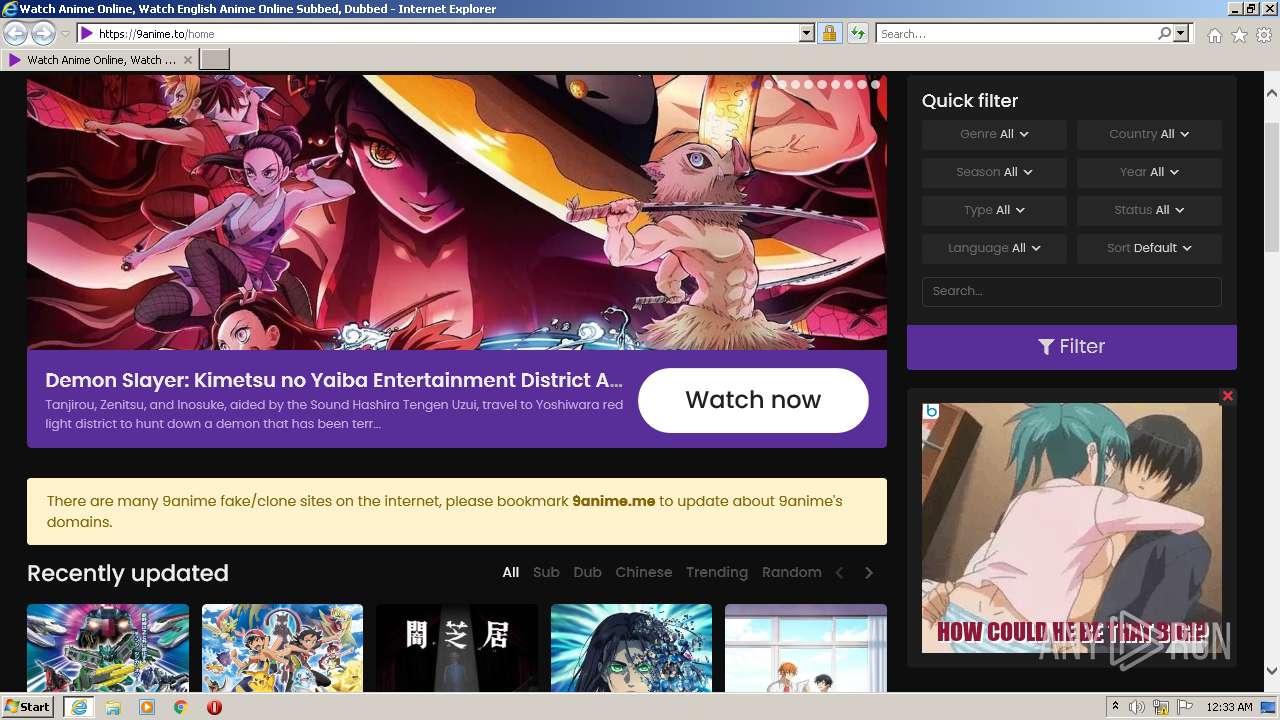Viewport: 1280px width, 720px height.
Task: Click the Action Center flag icon
Action: click(1185, 707)
